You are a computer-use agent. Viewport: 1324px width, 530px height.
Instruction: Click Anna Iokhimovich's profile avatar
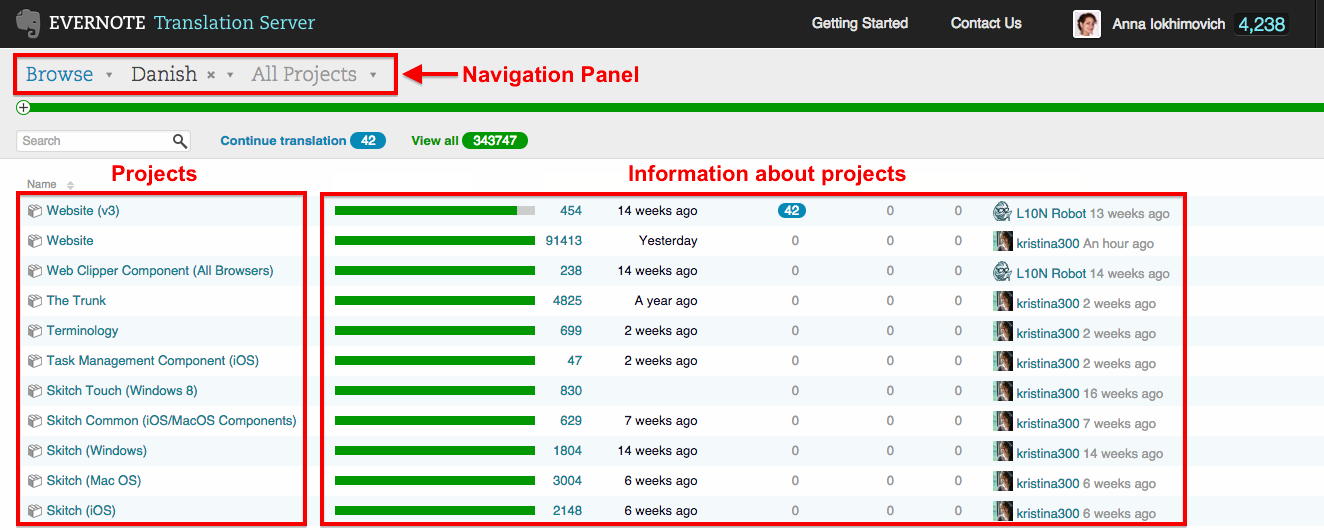(x=1086, y=24)
